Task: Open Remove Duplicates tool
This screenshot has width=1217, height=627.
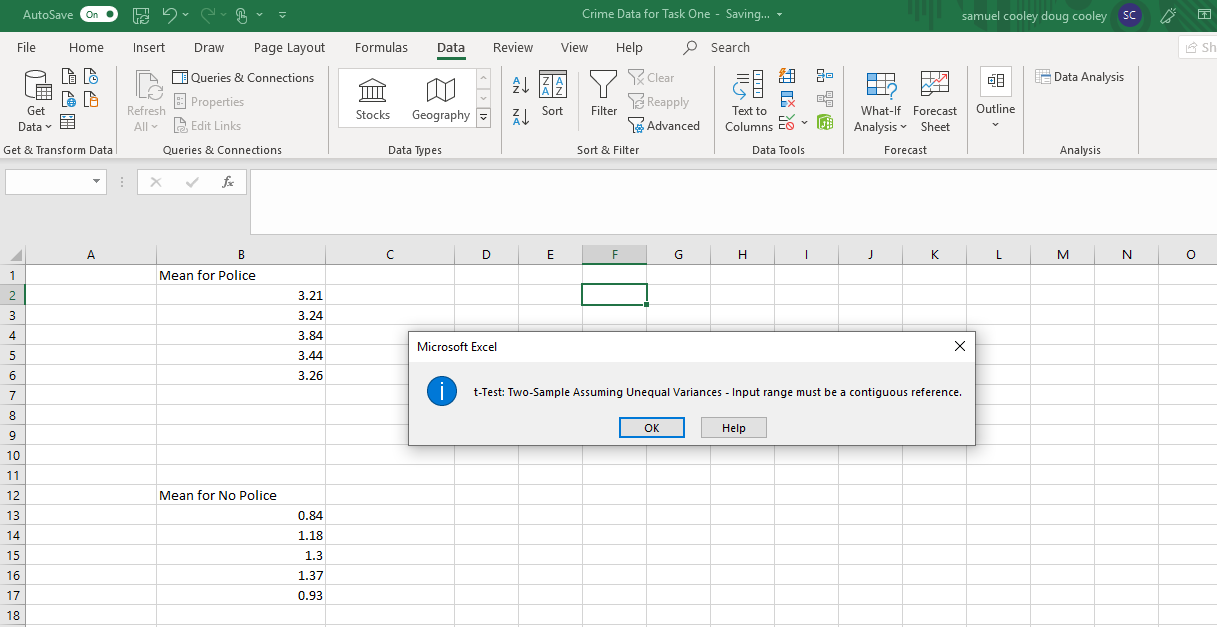Action: point(786,98)
